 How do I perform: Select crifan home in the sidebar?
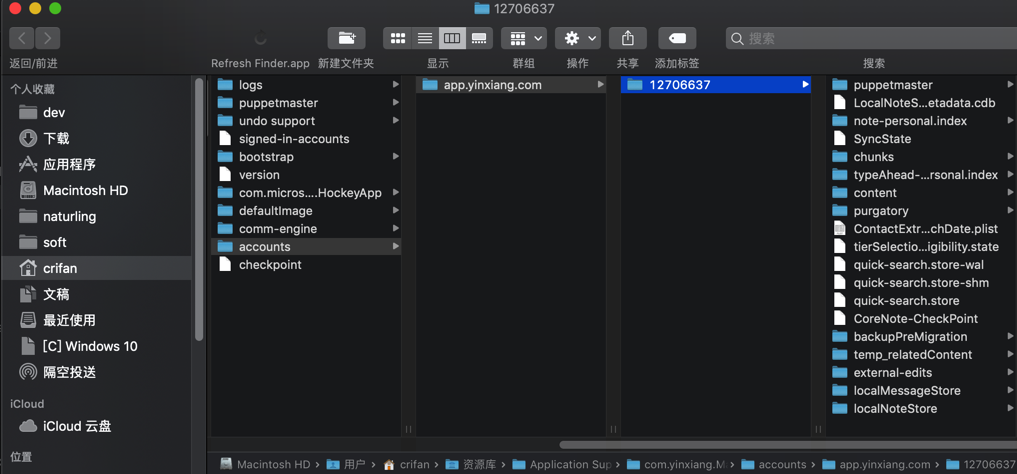[x=97, y=268]
